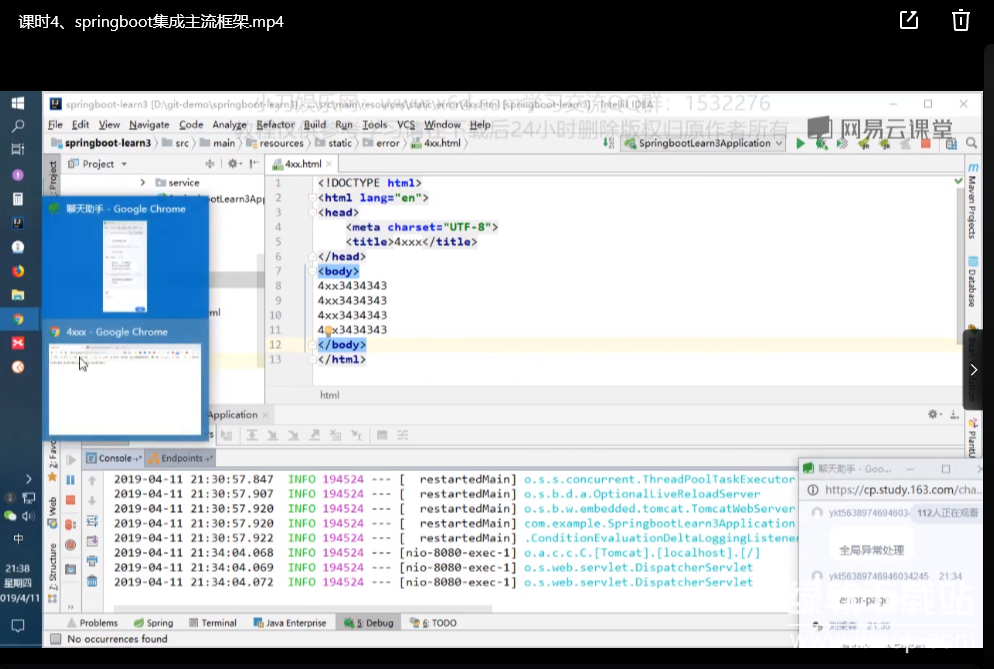Collapse the body tag fold marker
994x669 pixels.
click(312, 271)
